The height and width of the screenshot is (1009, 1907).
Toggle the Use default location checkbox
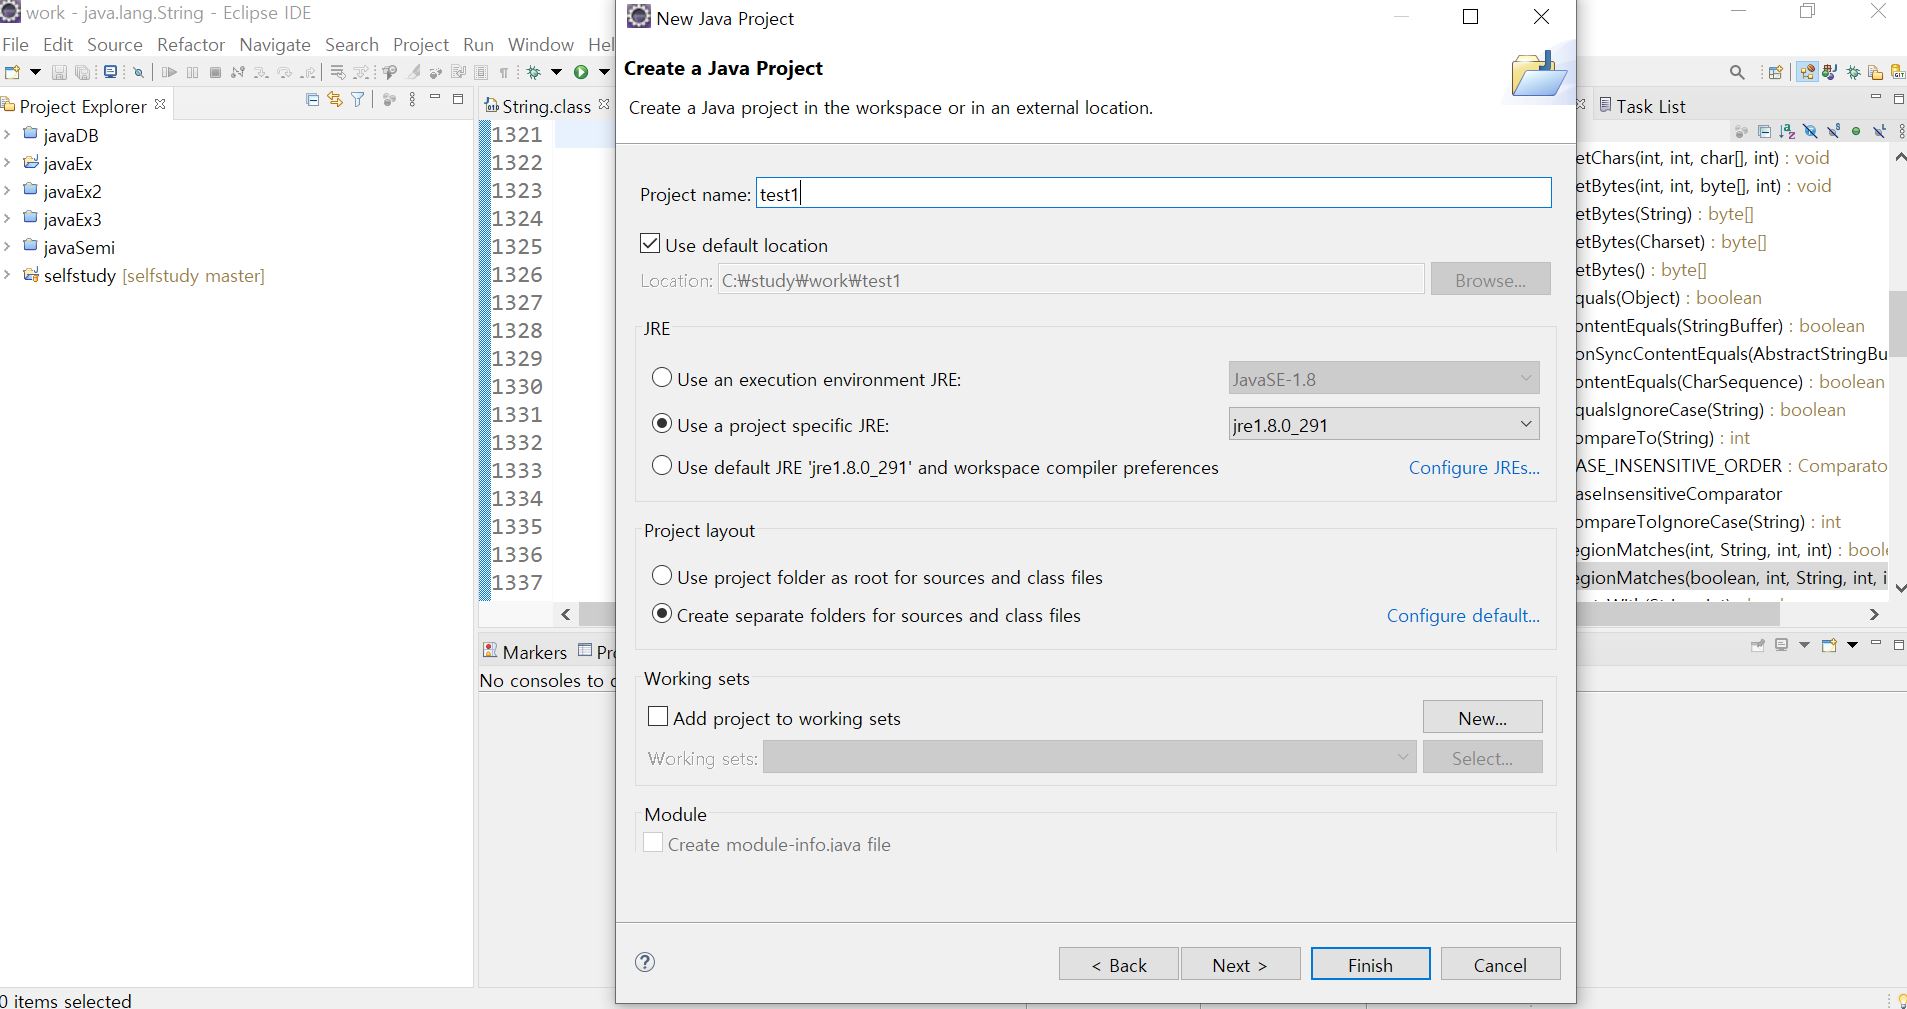650,244
